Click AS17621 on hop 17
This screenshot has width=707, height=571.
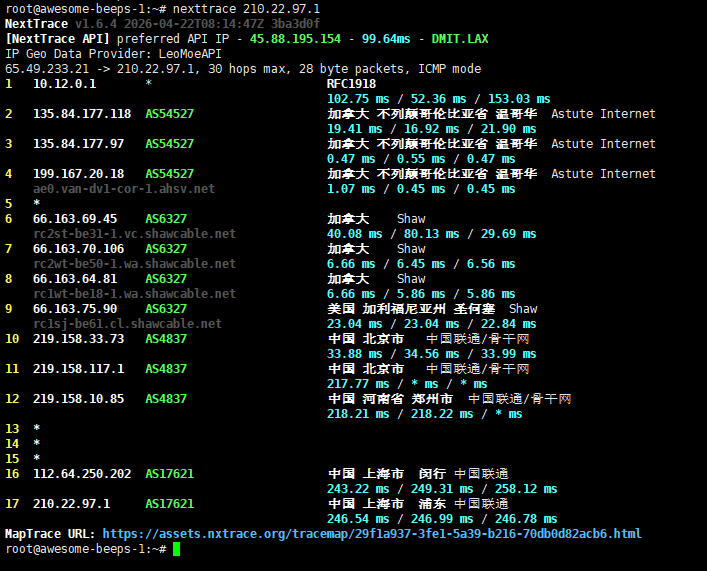(170, 504)
